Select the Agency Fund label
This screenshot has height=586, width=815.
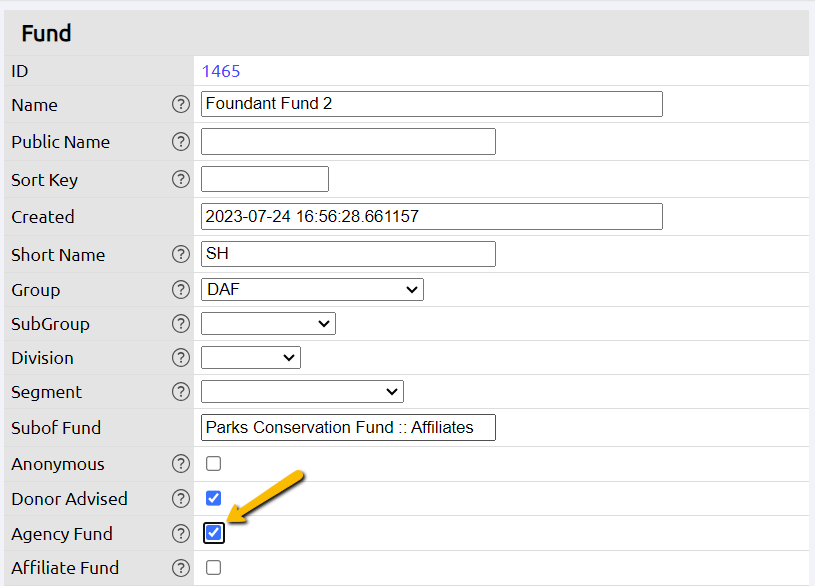(62, 534)
